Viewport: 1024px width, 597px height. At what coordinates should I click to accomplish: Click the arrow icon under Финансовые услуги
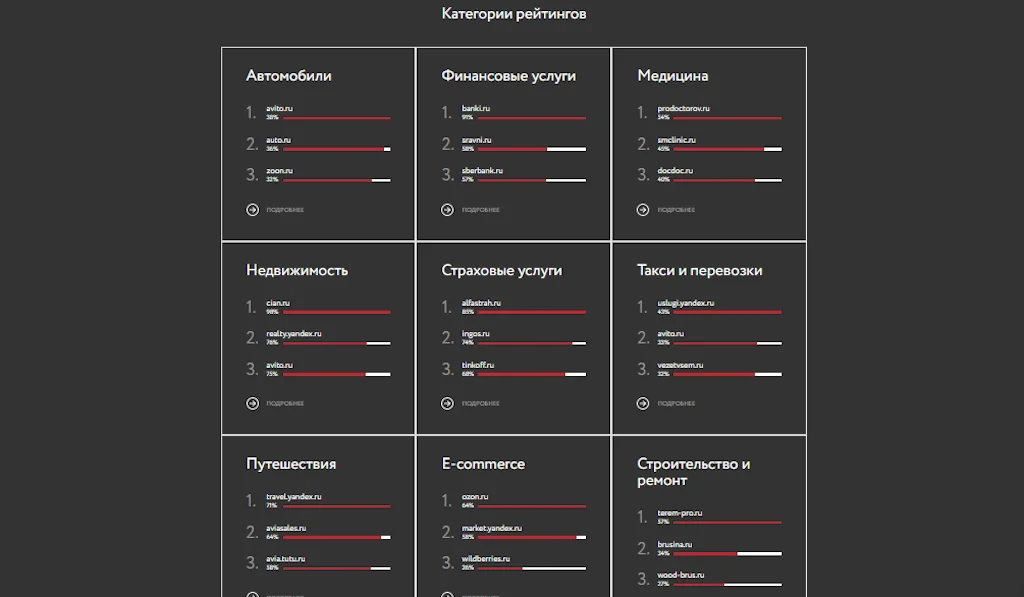pyautogui.click(x=446, y=209)
